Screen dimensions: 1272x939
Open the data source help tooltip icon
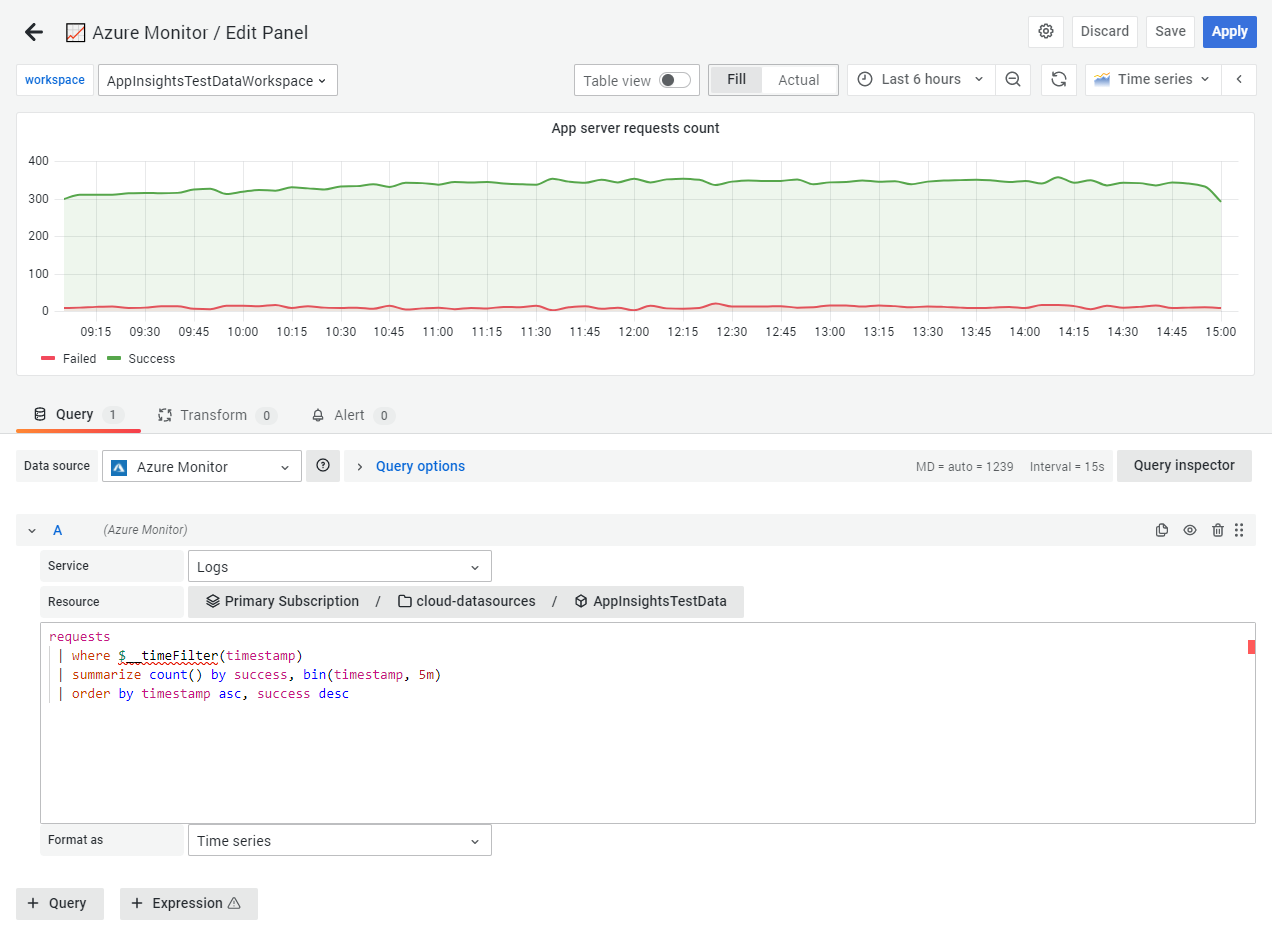point(322,465)
